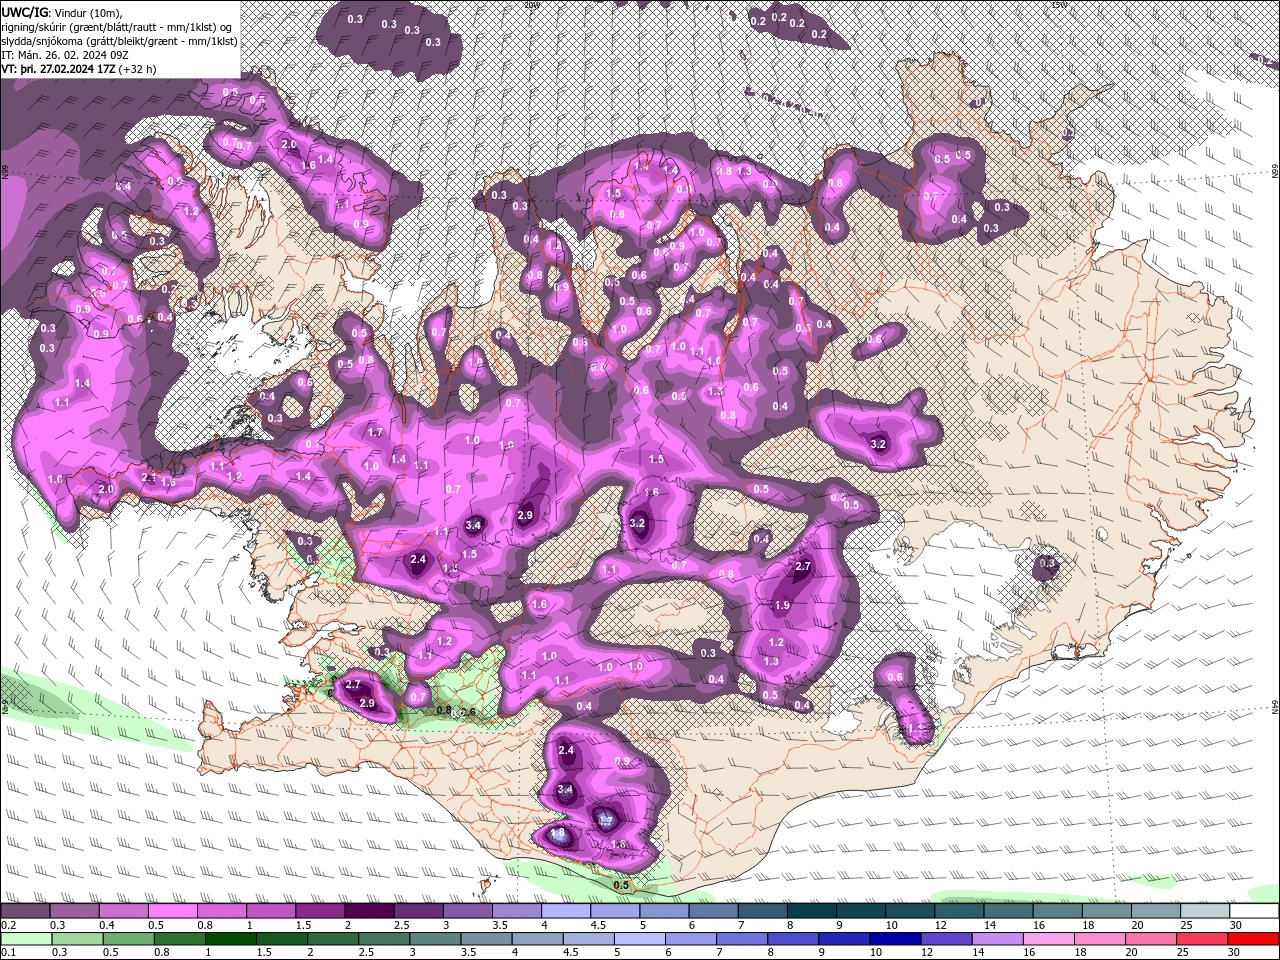Click the "2.9" value just right of "3.4"
This screenshot has height=960, width=1280.
525,516
